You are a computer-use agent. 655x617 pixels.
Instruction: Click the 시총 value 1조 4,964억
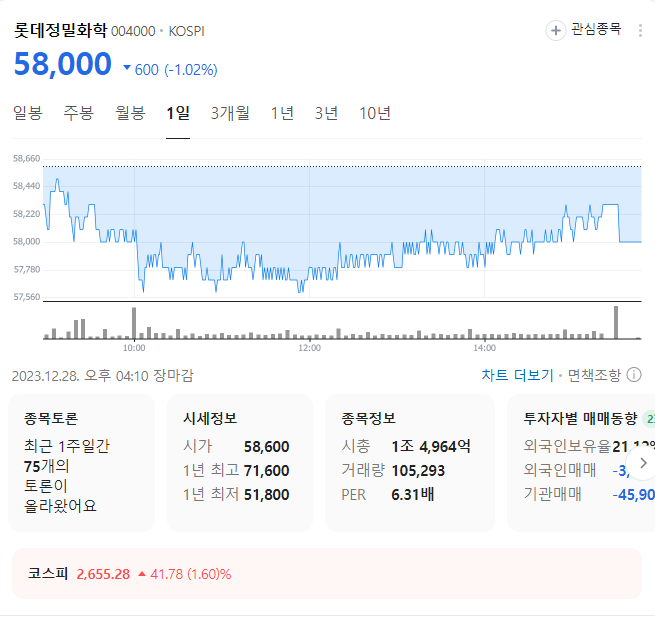[431, 447]
